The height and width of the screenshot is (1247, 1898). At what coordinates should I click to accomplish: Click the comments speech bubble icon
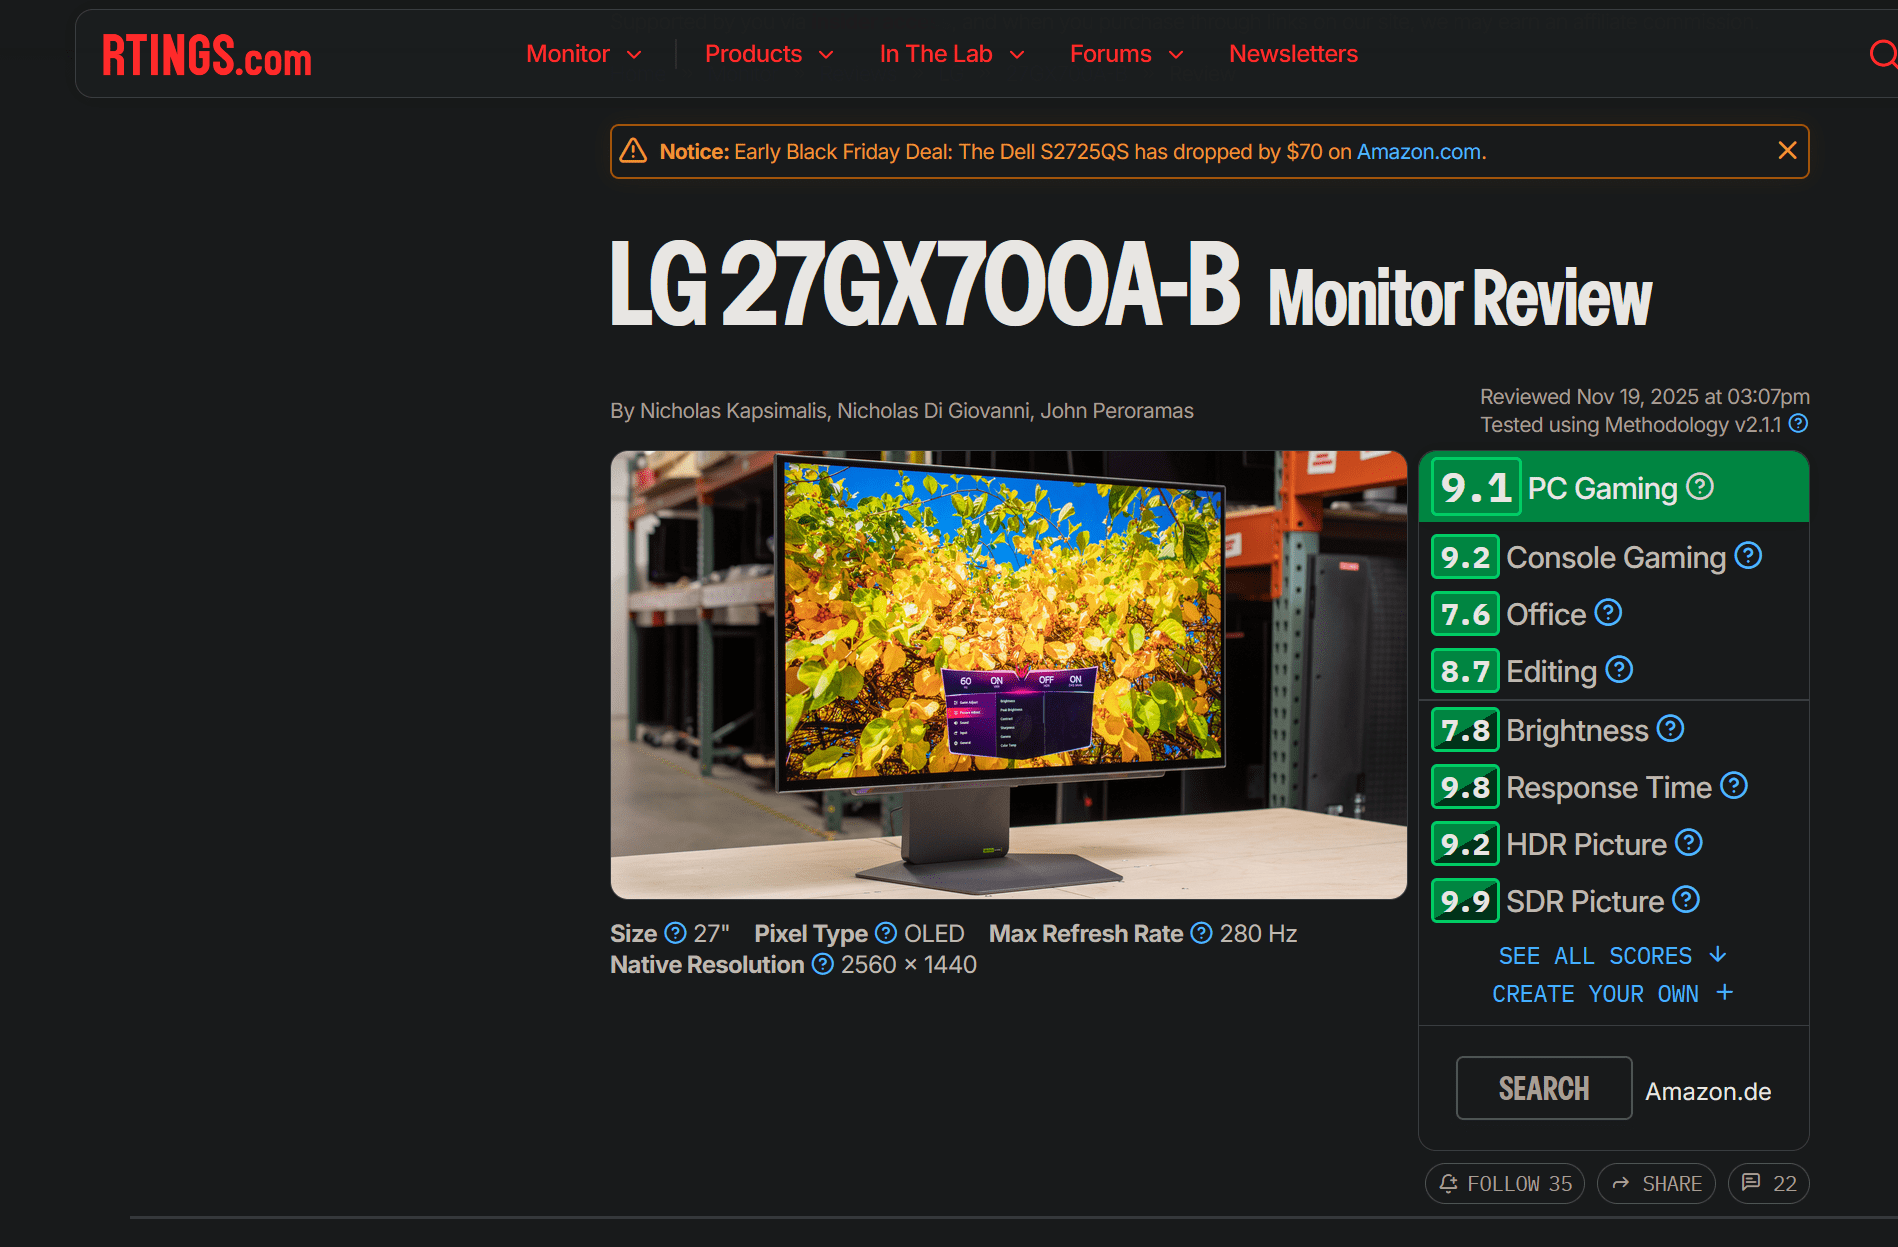(x=1751, y=1183)
